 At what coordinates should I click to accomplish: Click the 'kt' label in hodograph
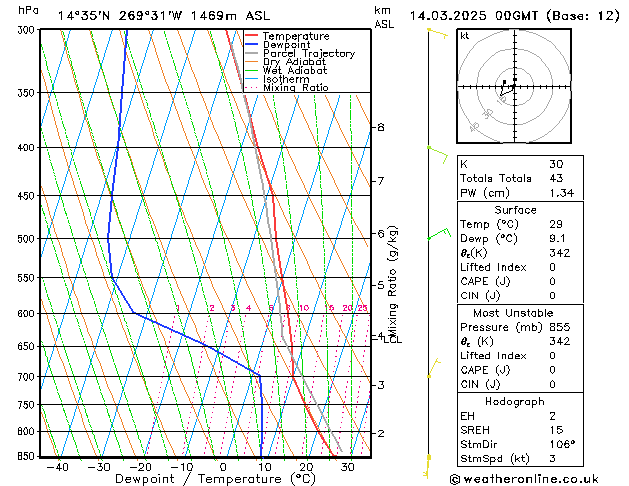(x=465, y=36)
